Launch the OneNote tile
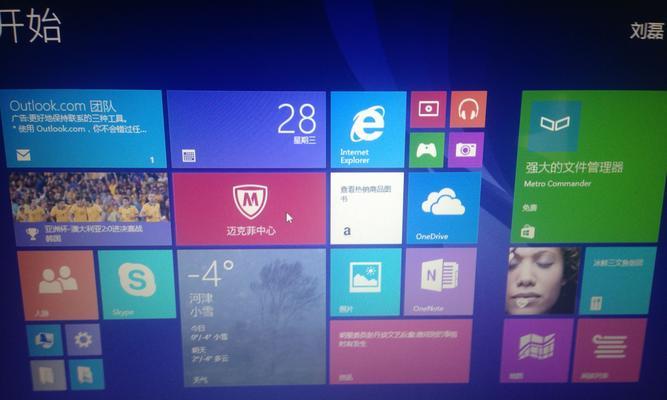Viewport: 667px width, 400px height. click(440, 281)
